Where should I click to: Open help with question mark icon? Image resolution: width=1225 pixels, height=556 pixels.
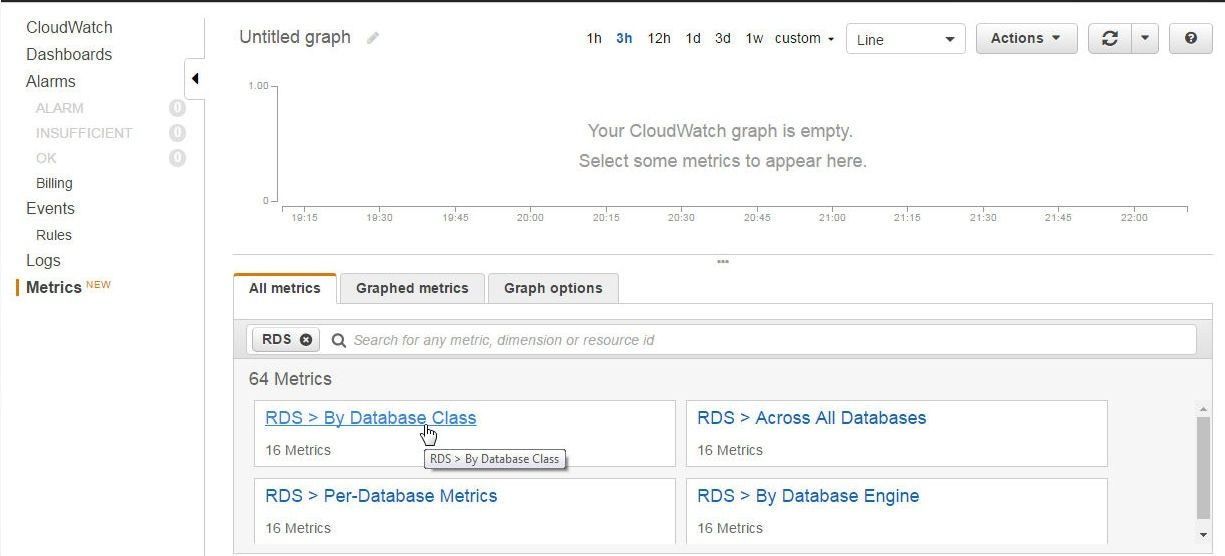[x=1190, y=38]
